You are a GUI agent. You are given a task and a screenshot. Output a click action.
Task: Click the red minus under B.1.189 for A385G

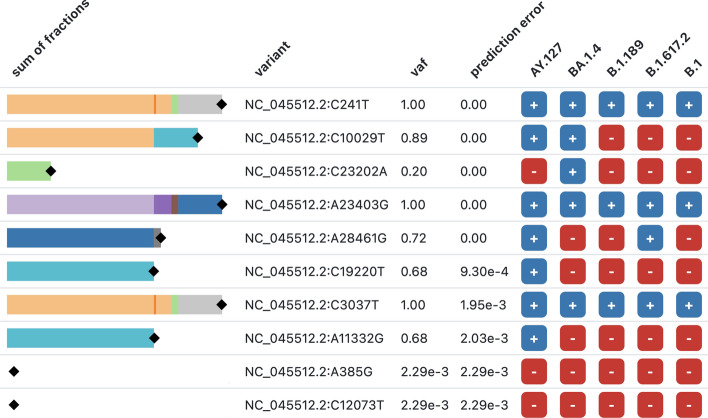click(x=611, y=372)
